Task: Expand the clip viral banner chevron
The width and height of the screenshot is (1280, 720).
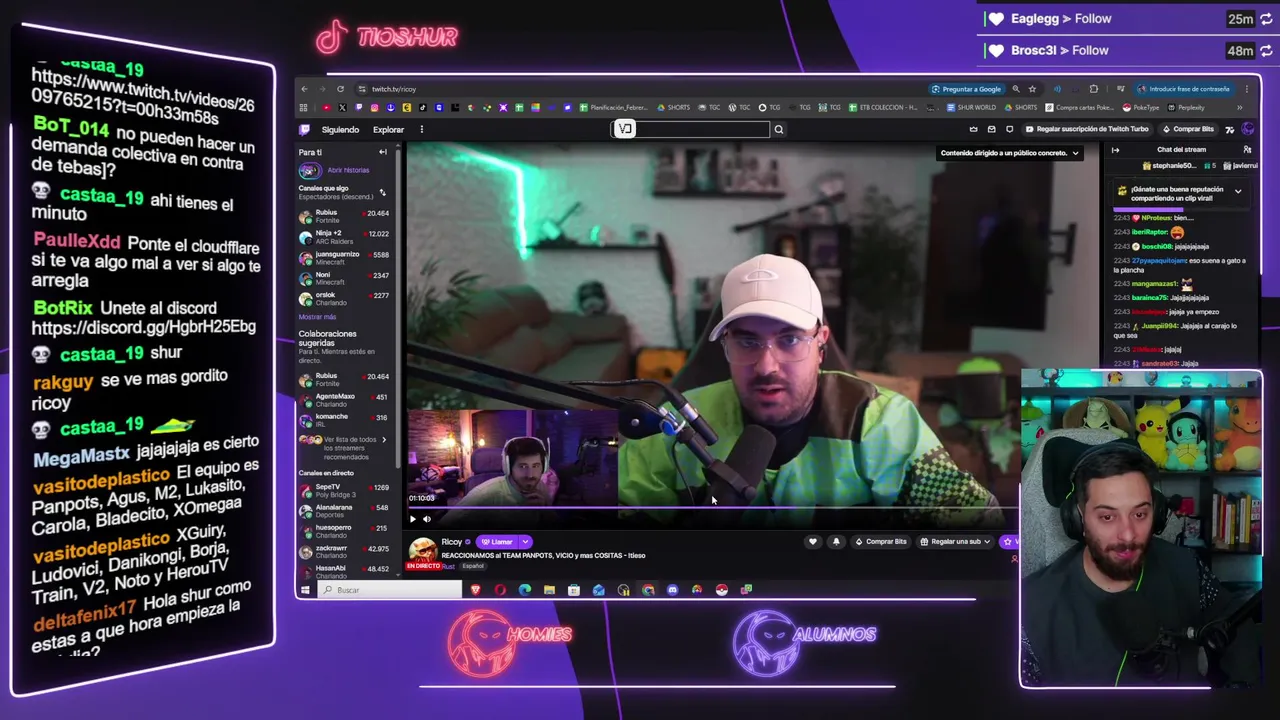Action: pyautogui.click(x=1238, y=191)
